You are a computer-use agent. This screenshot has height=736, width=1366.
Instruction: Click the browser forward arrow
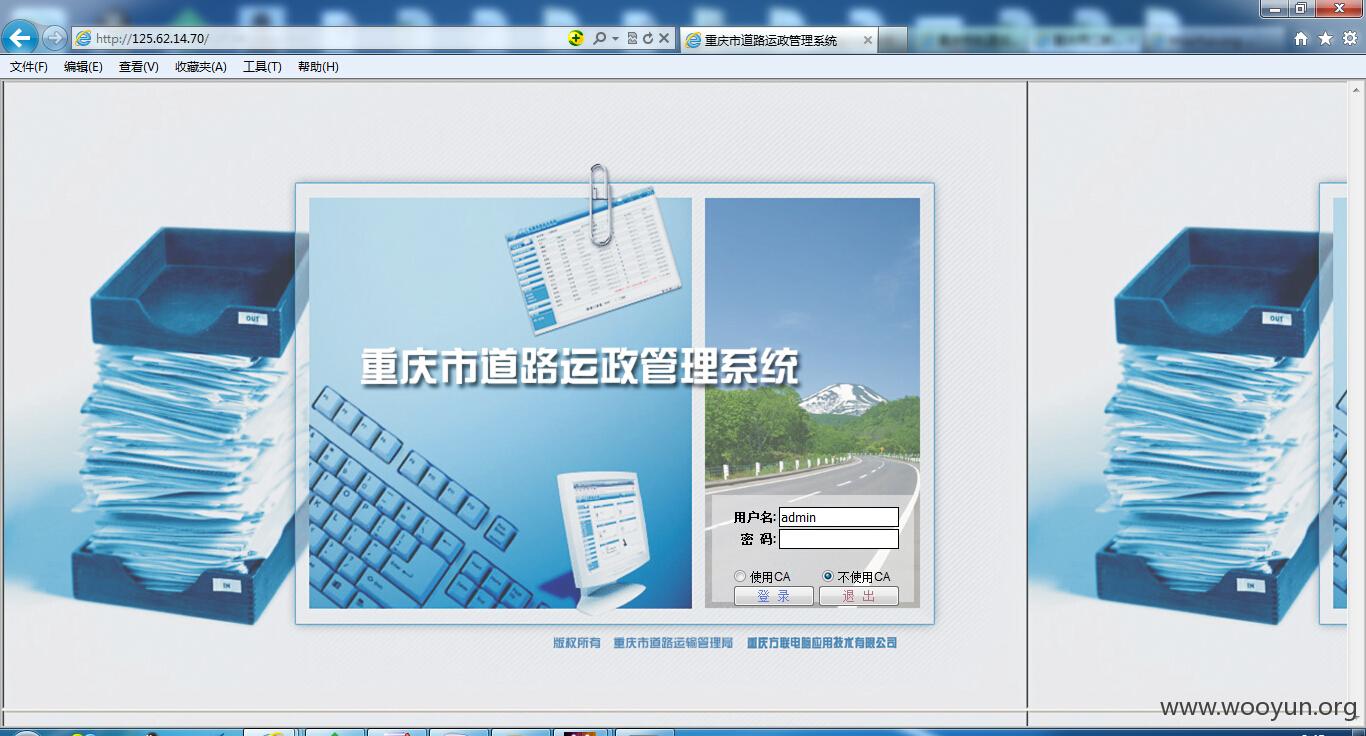tap(54, 38)
